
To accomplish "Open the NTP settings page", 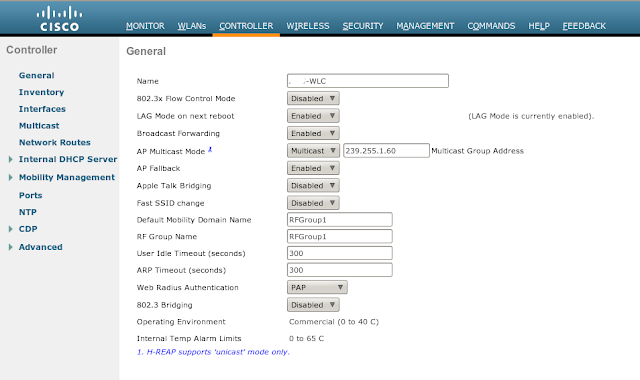I will (x=28, y=212).
